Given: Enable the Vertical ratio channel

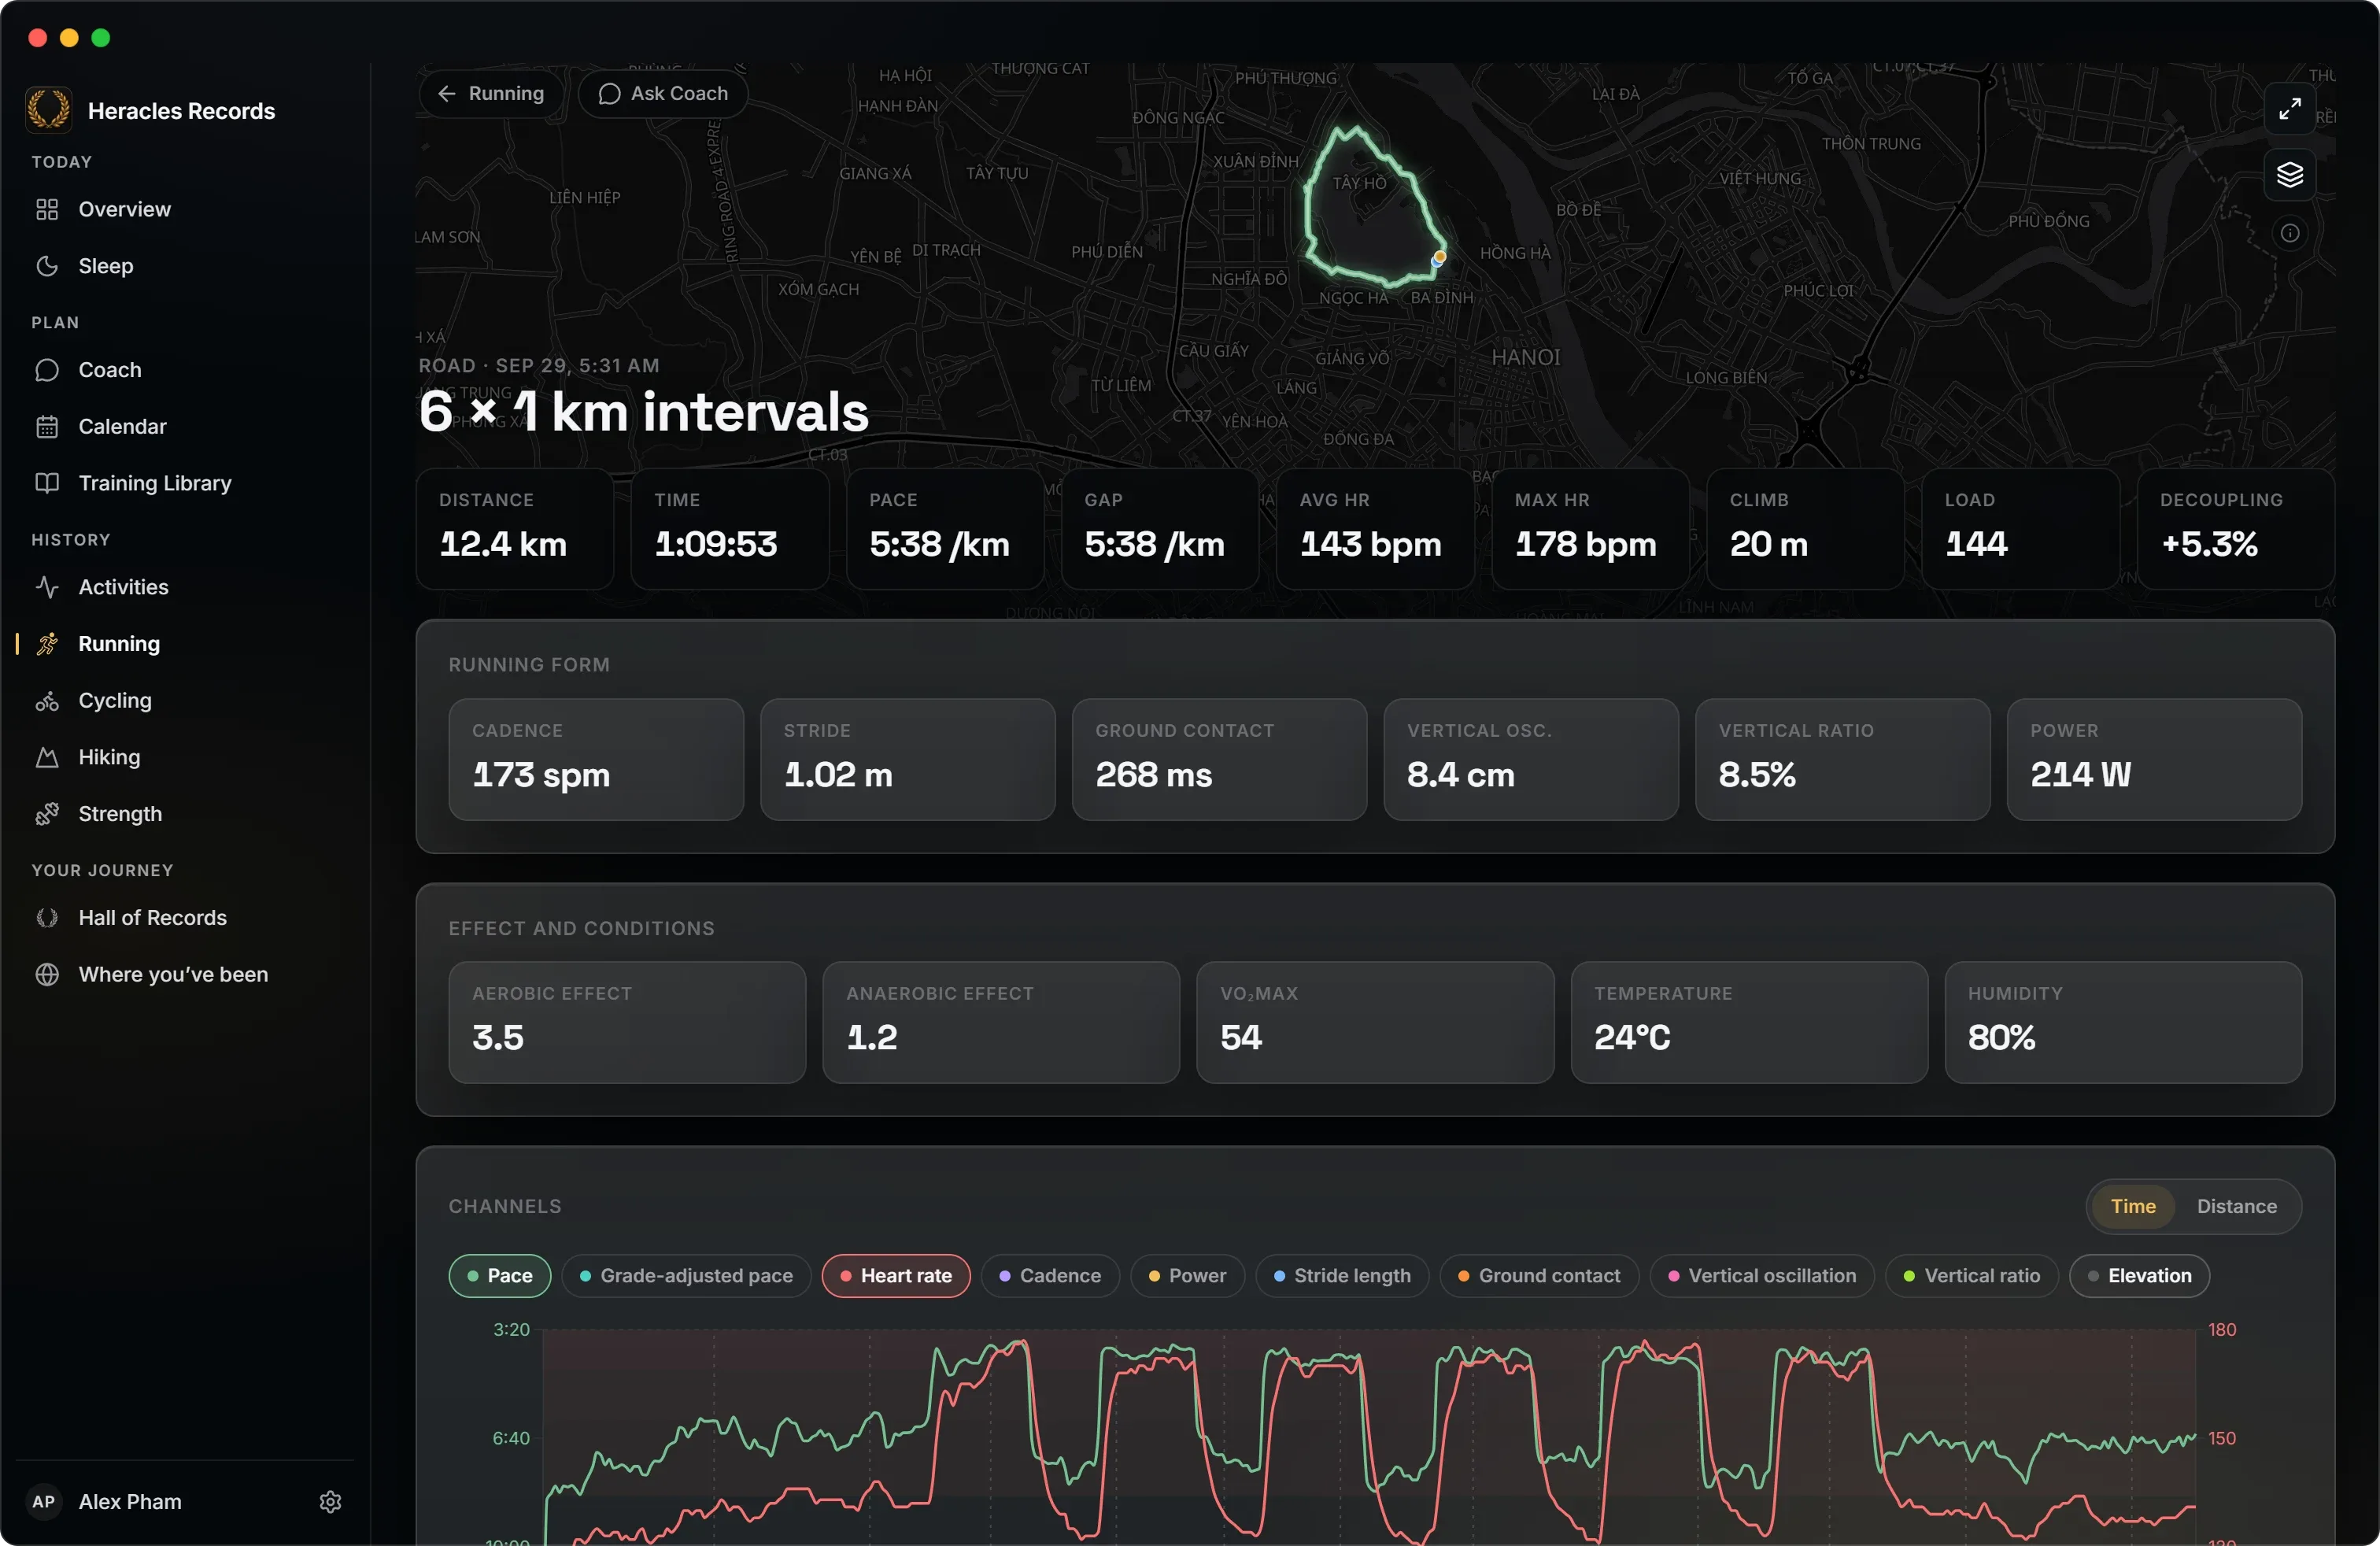Looking at the screenshot, I should [x=1972, y=1276].
